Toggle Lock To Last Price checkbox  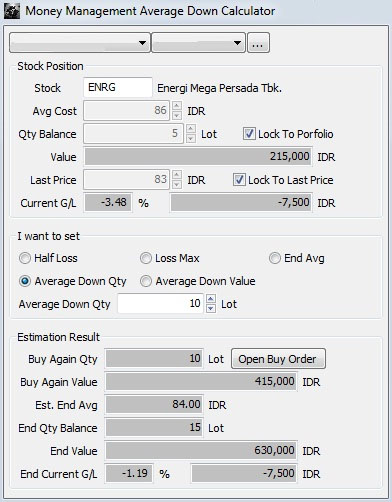coord(239,180)
